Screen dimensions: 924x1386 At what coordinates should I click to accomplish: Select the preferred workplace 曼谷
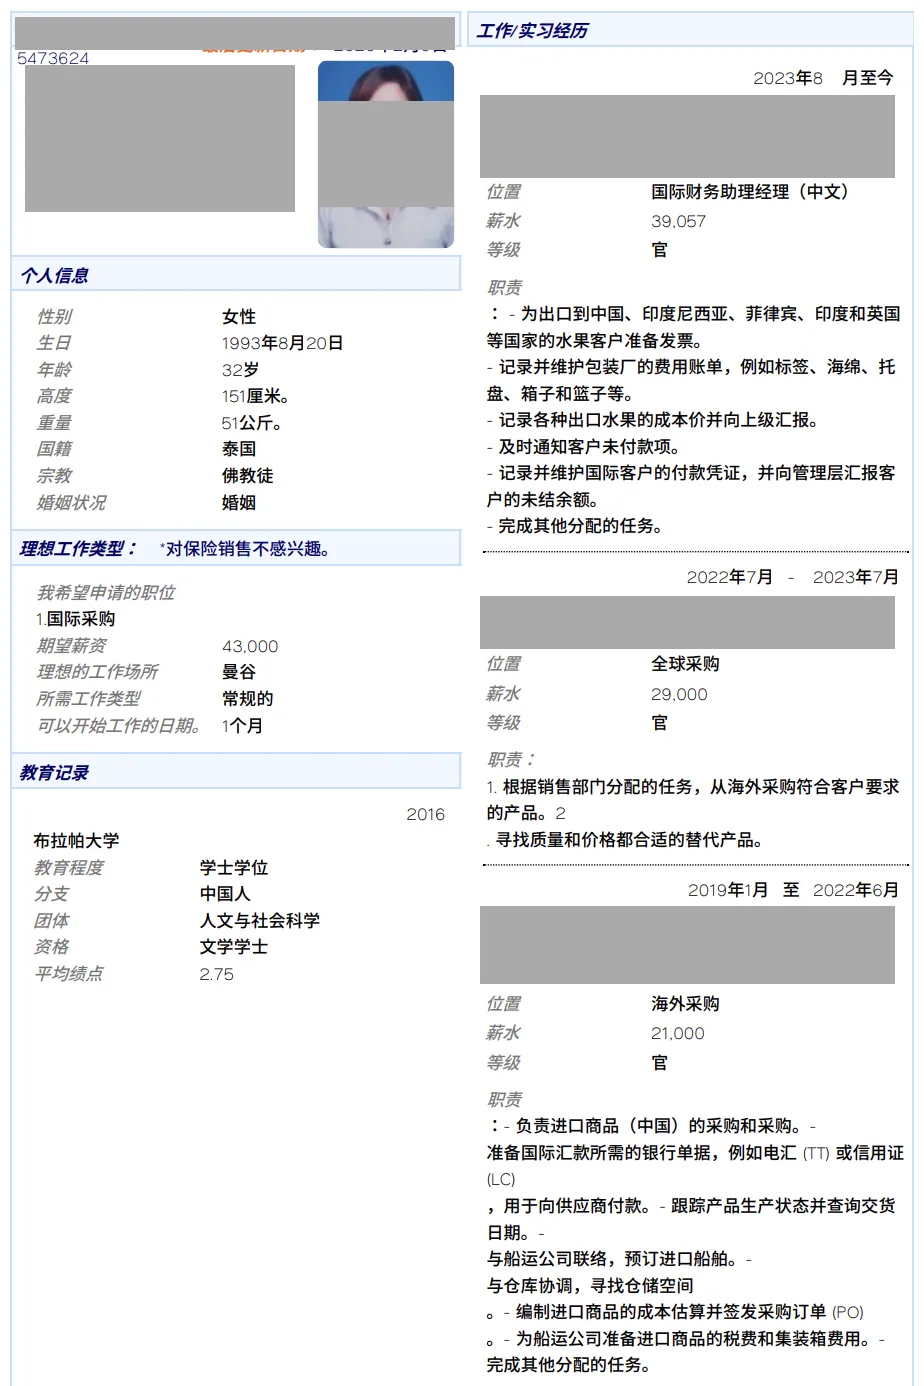click(239, 672)
